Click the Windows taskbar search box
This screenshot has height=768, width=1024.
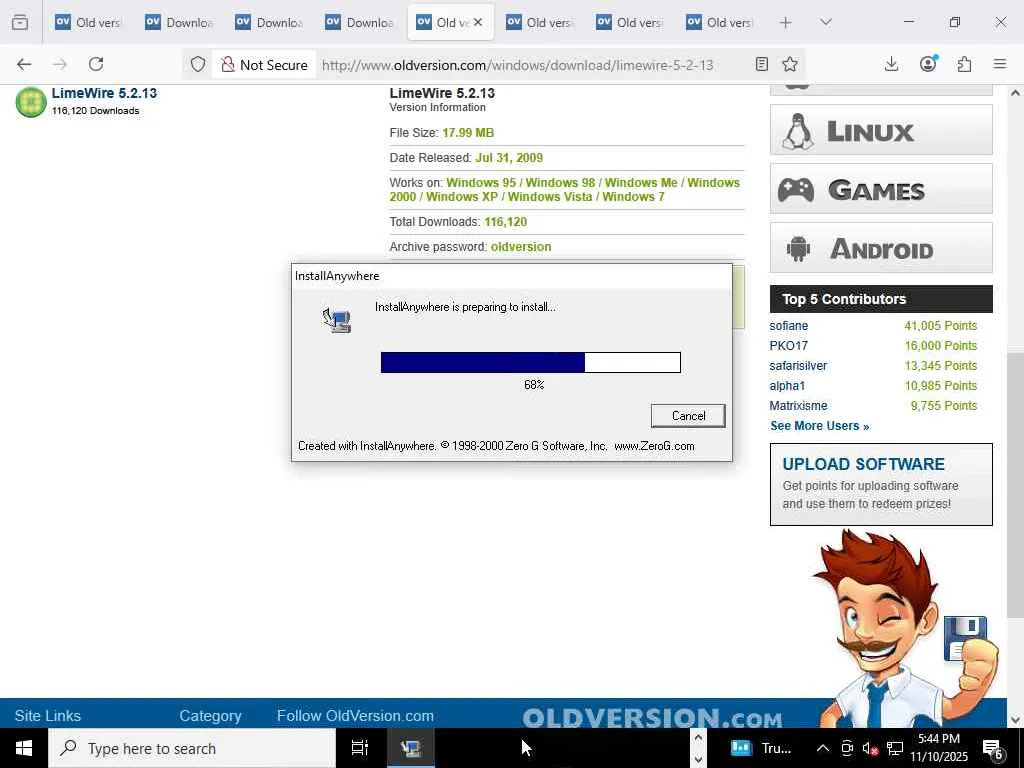point(192,748)
